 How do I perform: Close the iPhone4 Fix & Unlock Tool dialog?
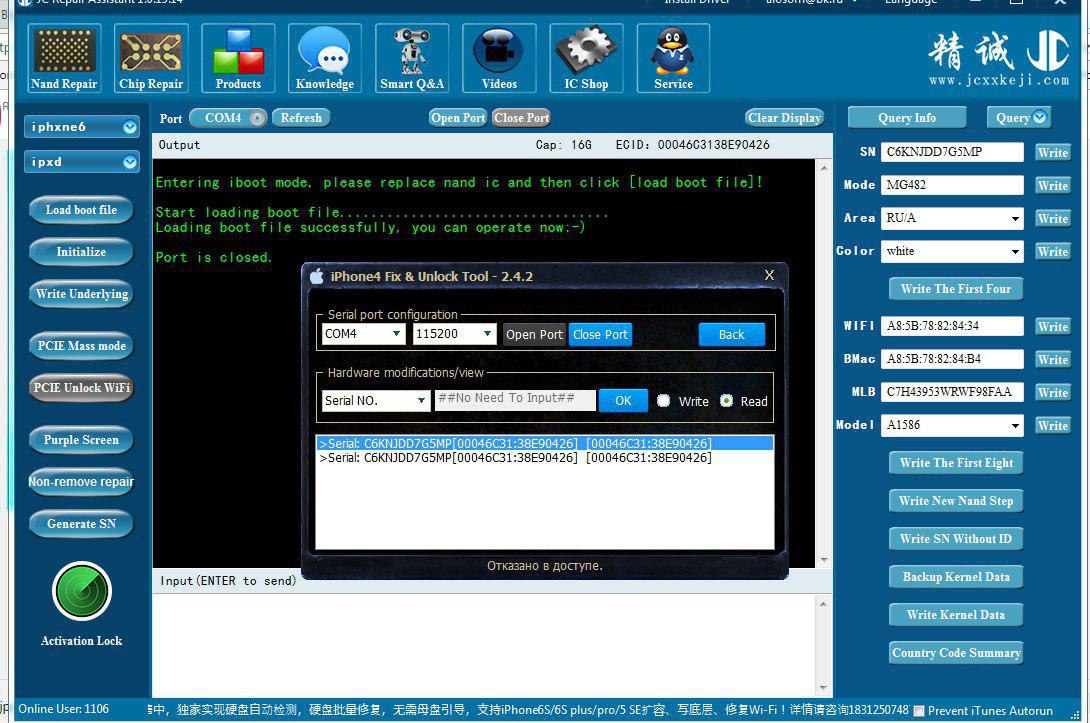point(770,275)
